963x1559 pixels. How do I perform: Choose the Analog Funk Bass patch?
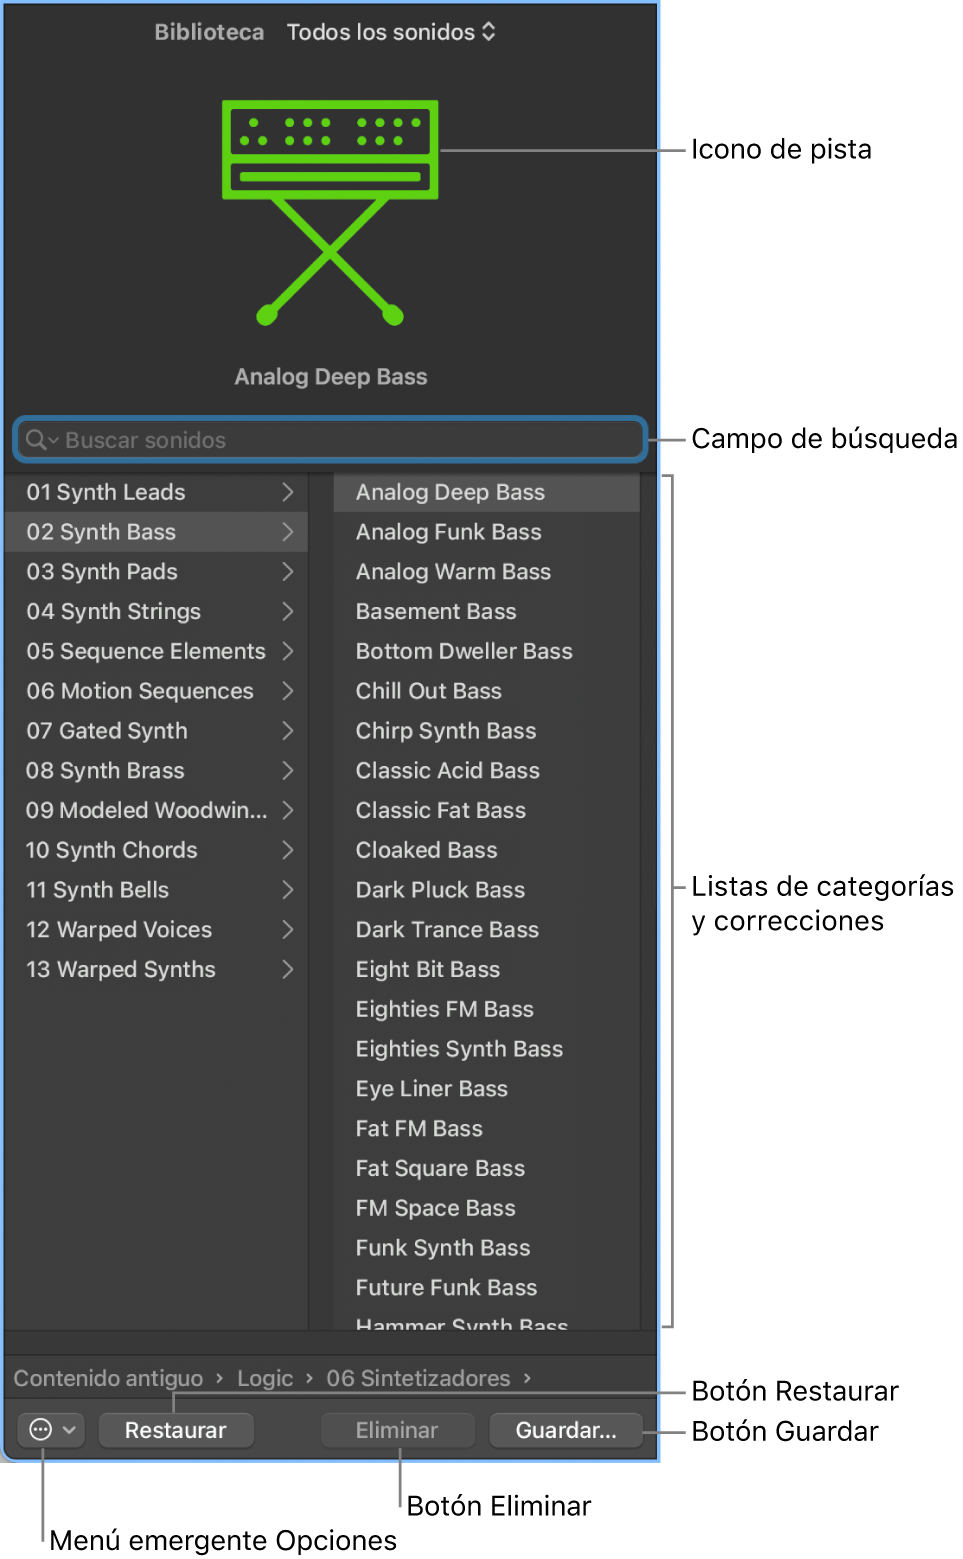(449, 532)
